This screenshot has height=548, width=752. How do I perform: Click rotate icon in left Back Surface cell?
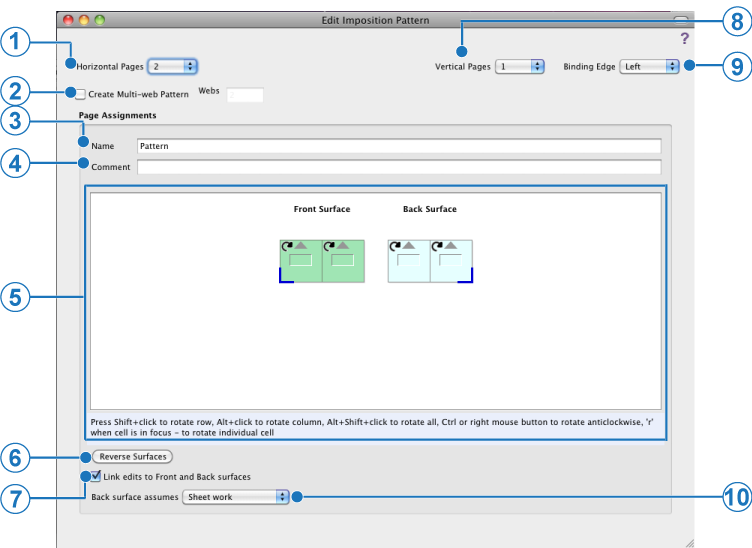(394, 245)
